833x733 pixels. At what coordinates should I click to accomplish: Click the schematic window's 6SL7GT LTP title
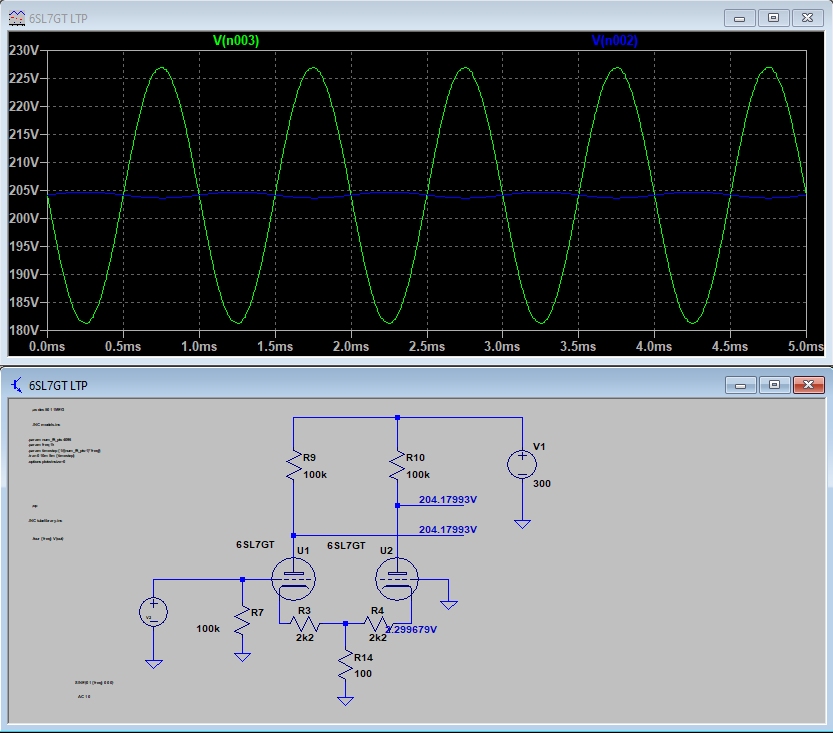58,386
